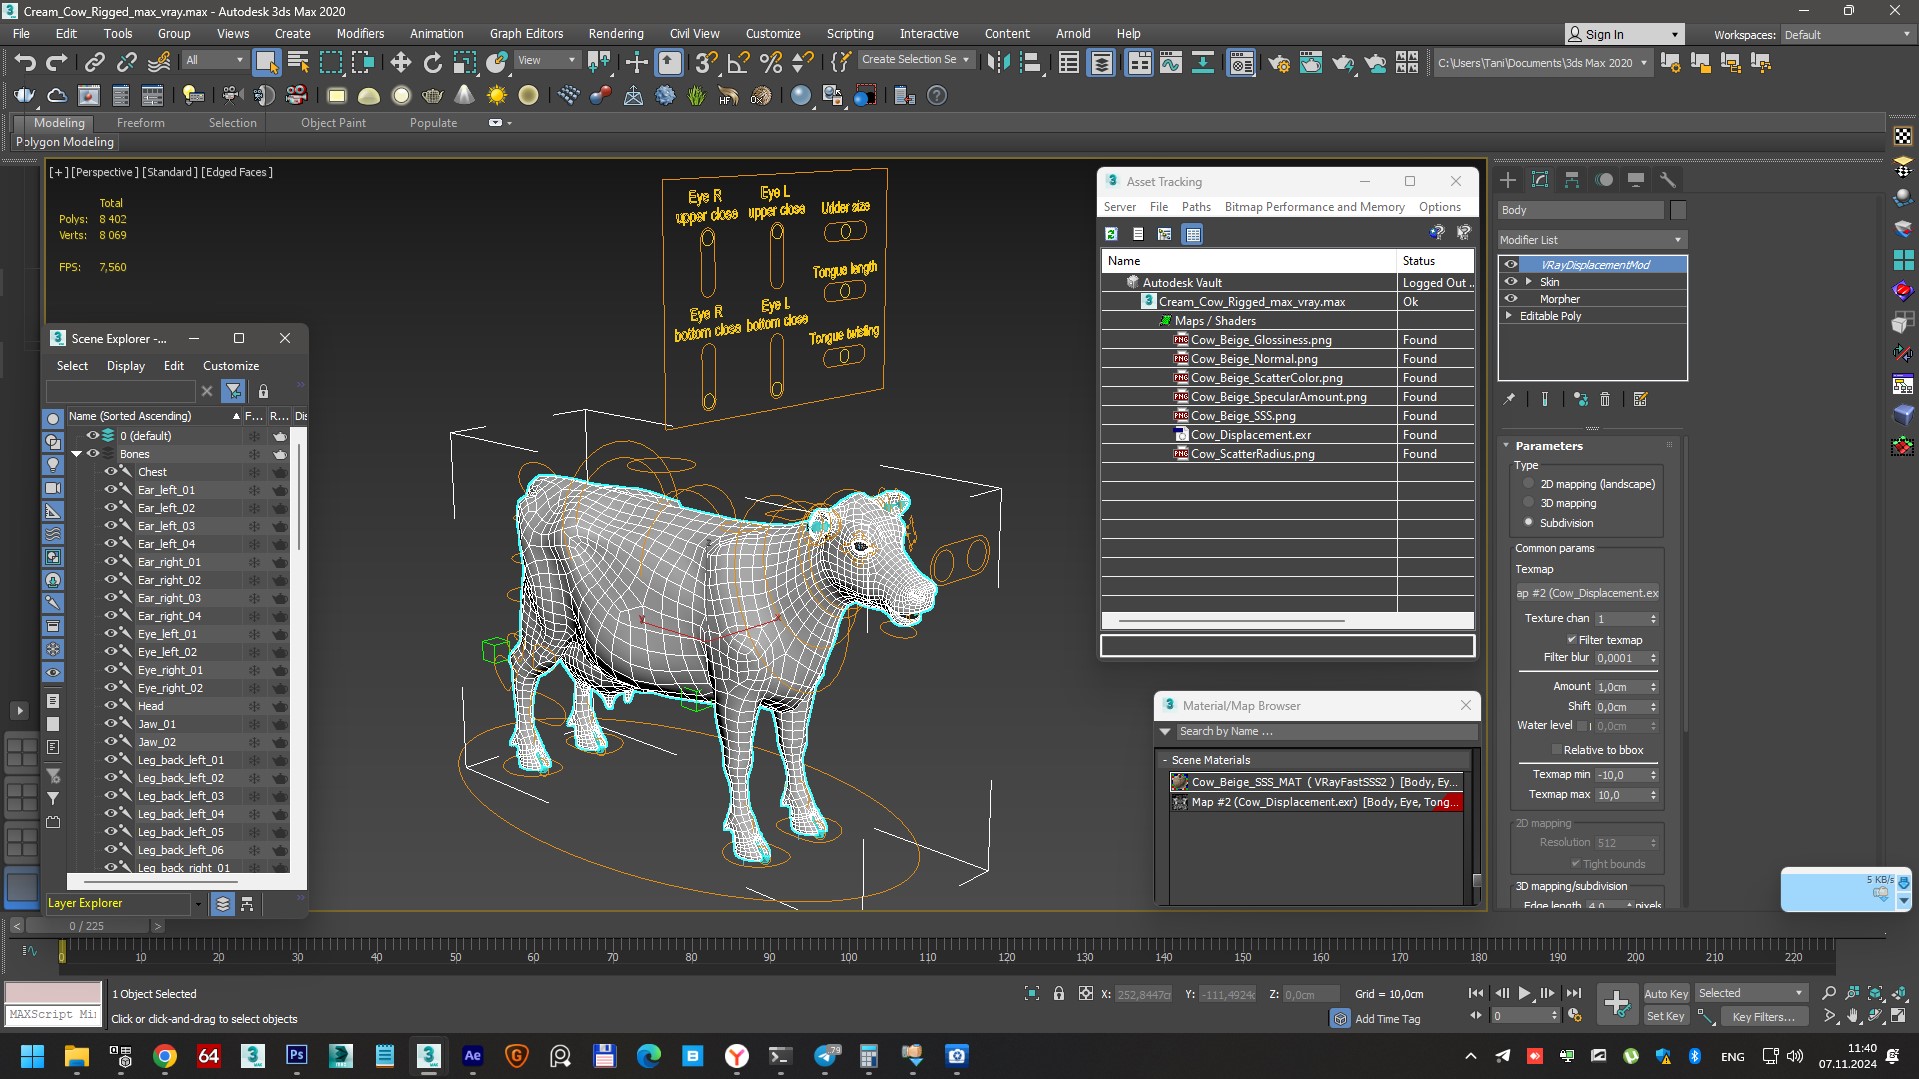Select 3D mapping radio button

pos(1528,503)
